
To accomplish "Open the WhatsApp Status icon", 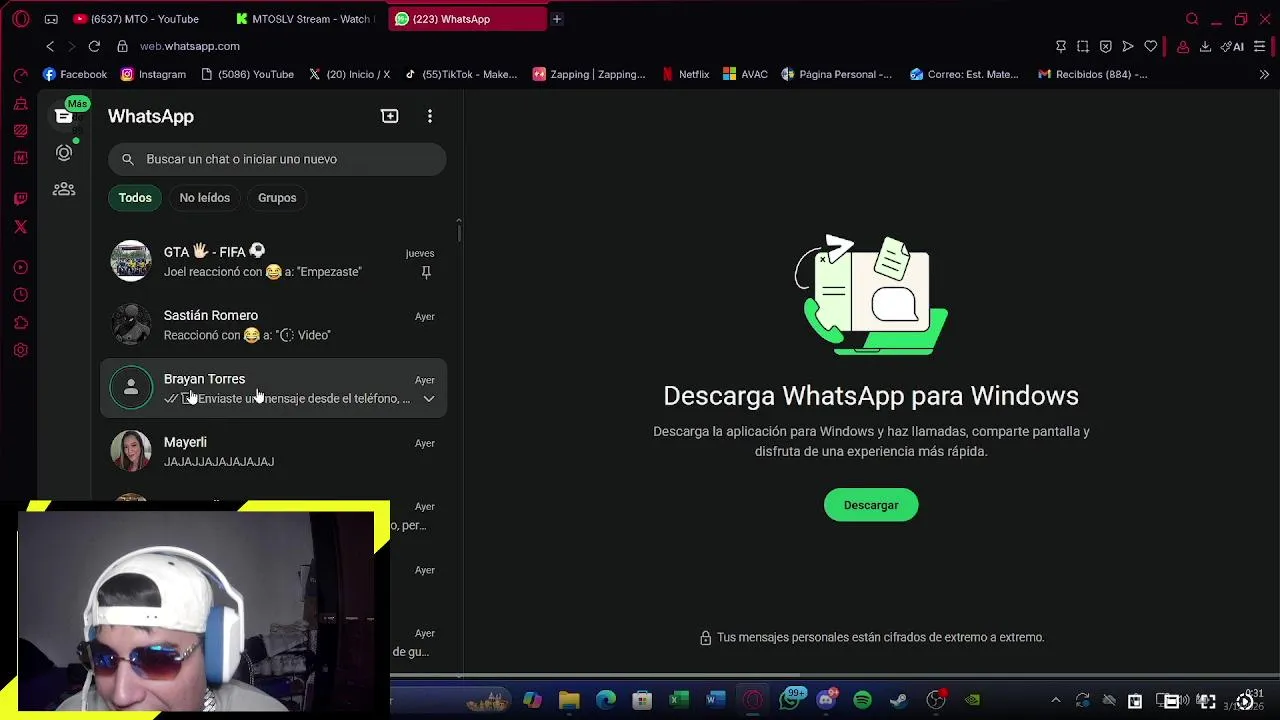I will [x=64, y=153].
